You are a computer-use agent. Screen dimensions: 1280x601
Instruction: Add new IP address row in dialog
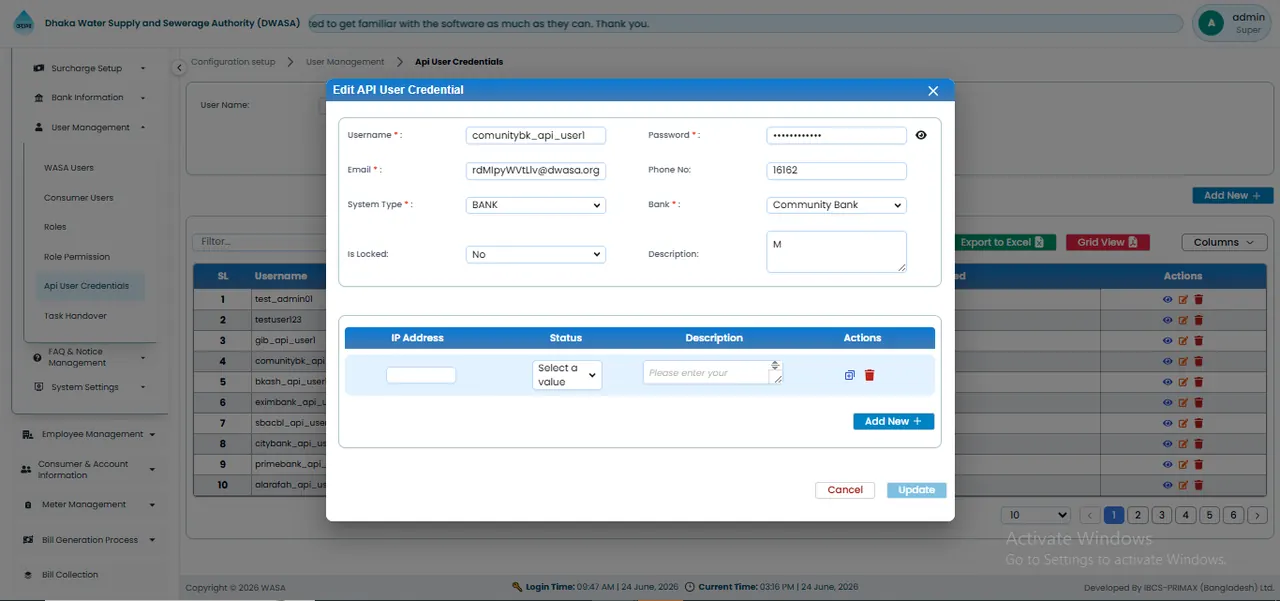893,421
